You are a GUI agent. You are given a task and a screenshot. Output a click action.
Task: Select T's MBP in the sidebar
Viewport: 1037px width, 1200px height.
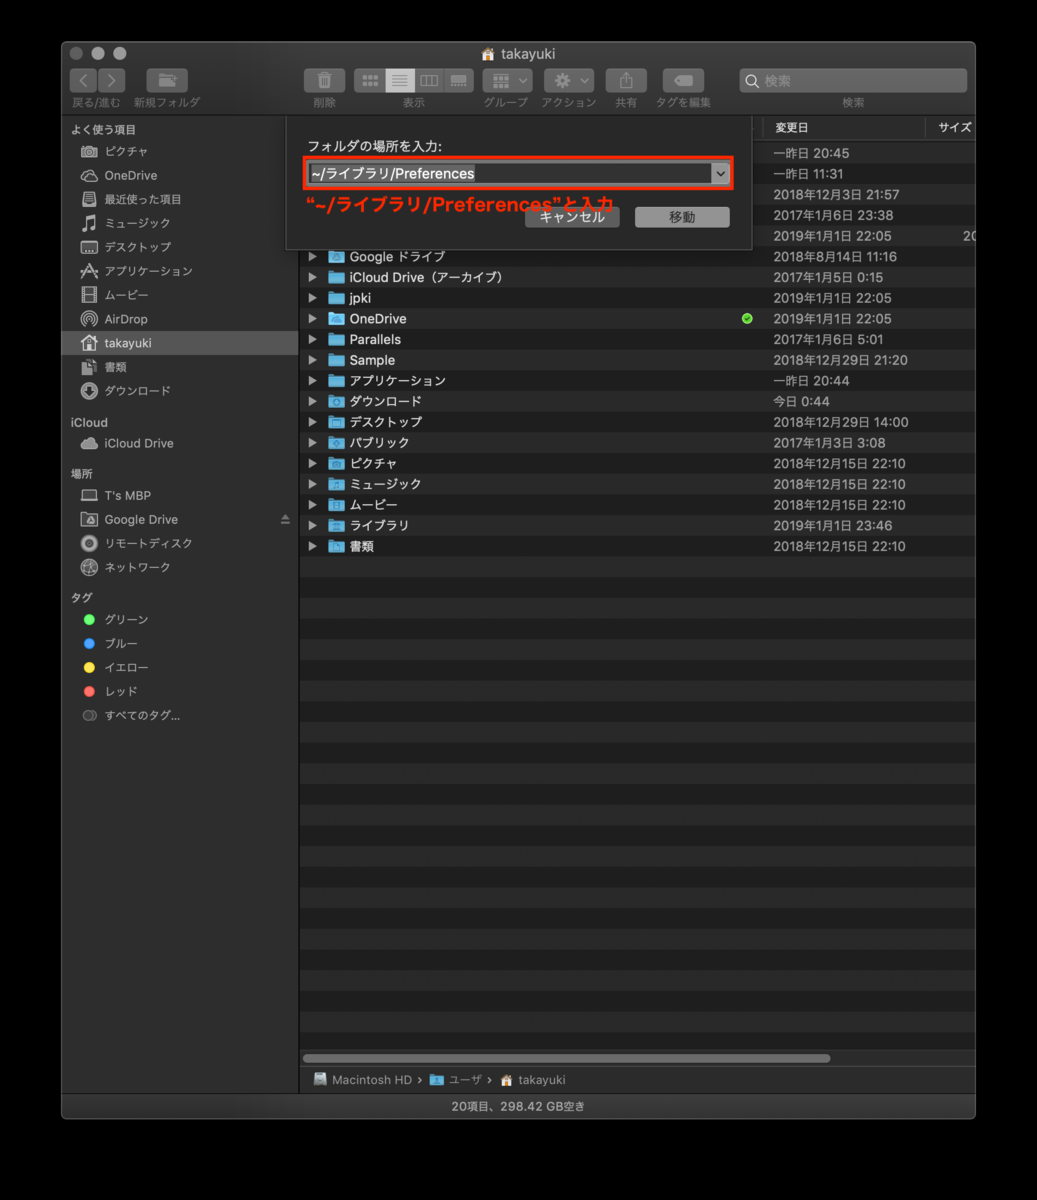point(127,495)
